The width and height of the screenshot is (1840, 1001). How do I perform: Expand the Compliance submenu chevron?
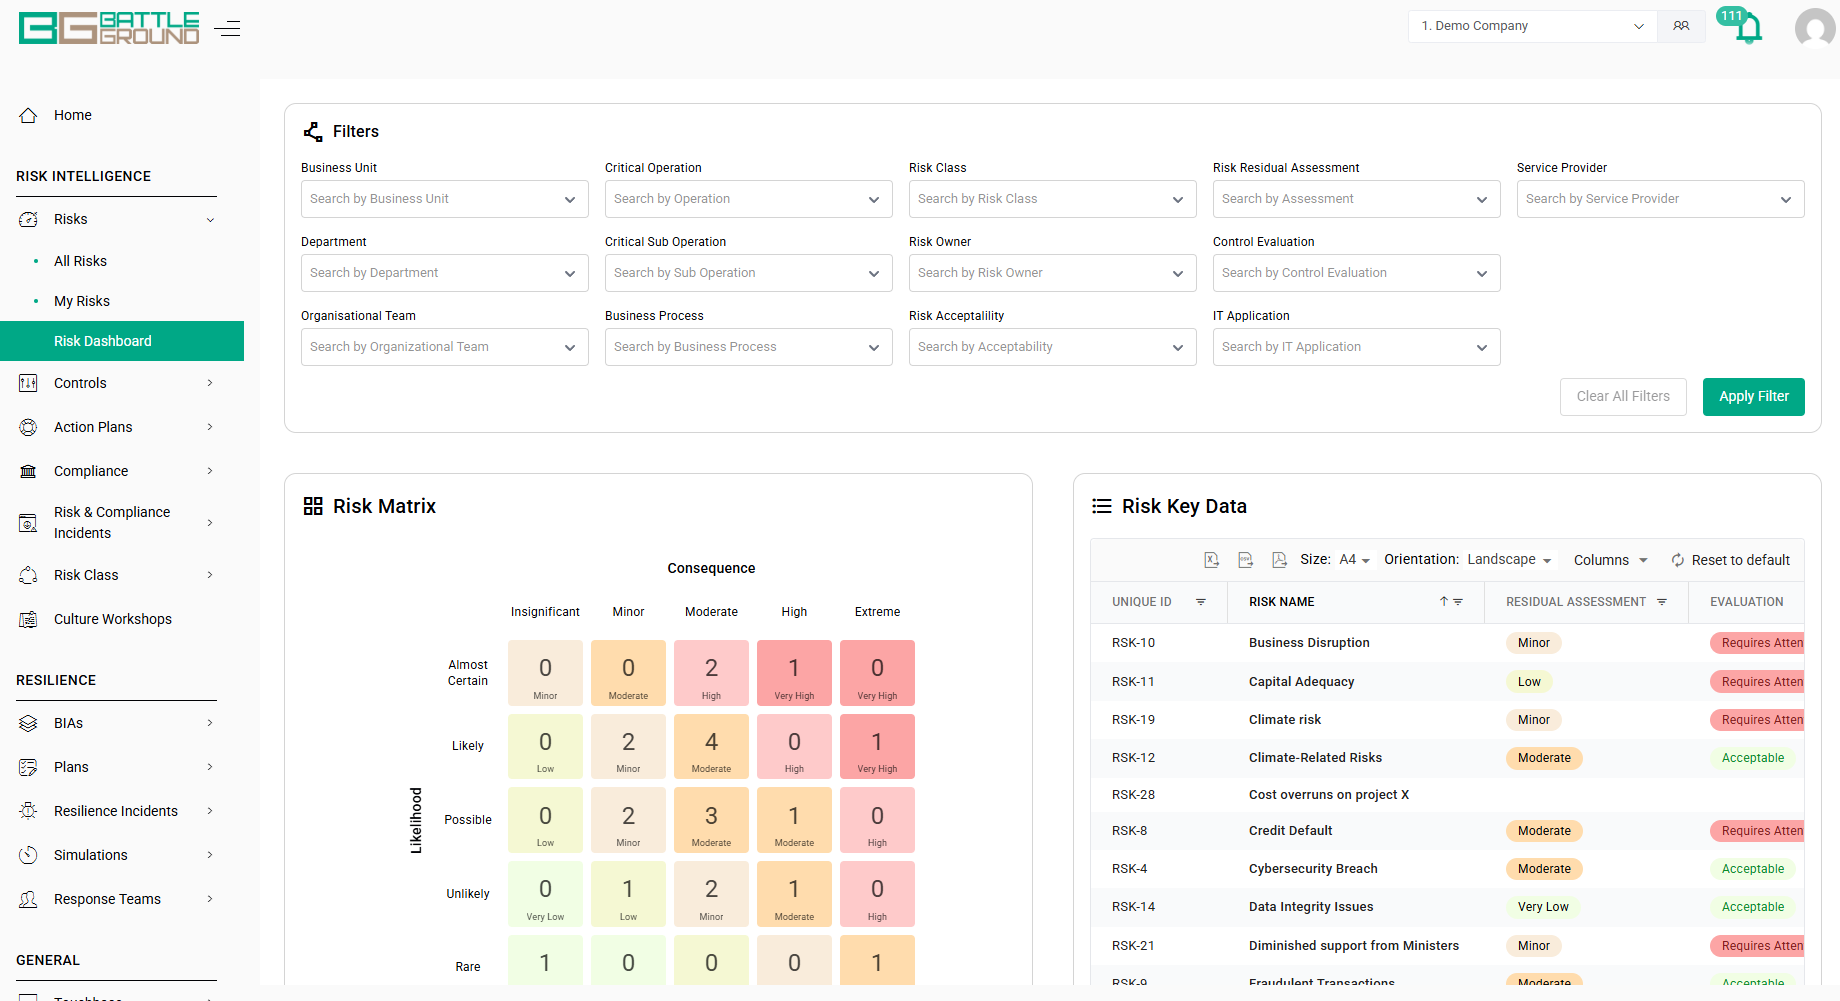[x=210, y=471]
